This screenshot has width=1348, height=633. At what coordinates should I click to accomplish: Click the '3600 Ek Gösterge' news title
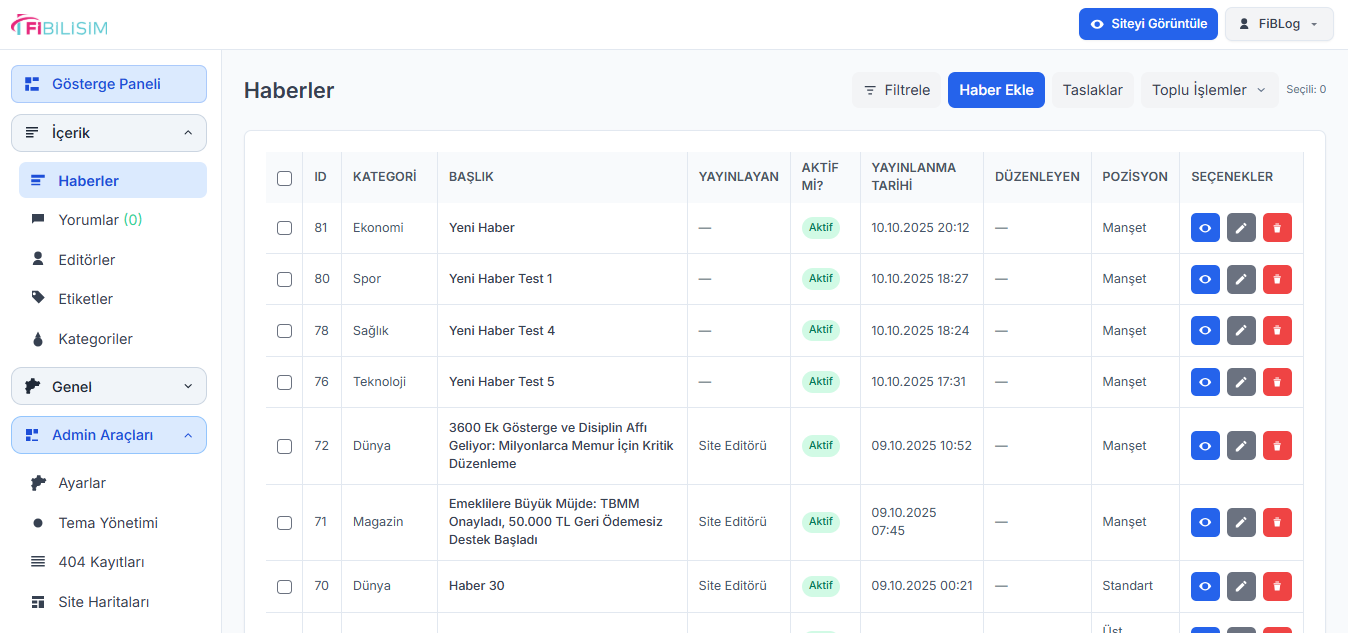pos(561,446)
